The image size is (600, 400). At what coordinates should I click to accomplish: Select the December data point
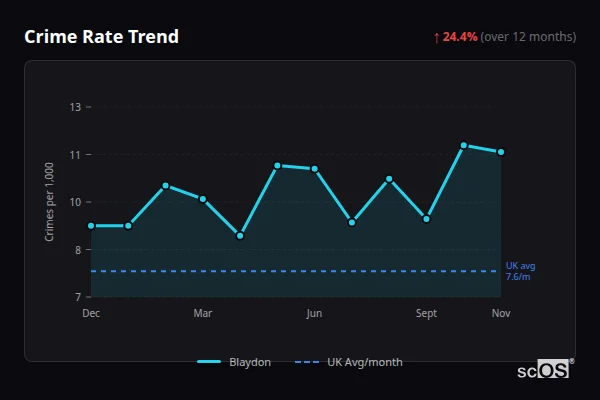(91, 226)
